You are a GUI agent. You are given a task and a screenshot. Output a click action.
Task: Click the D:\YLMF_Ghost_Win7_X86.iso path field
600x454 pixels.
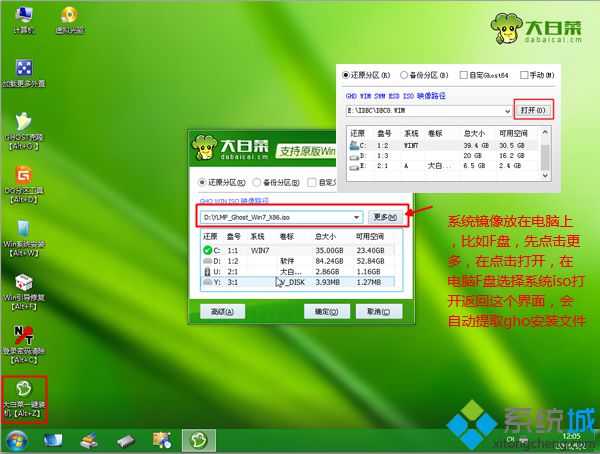click(281, 217)
